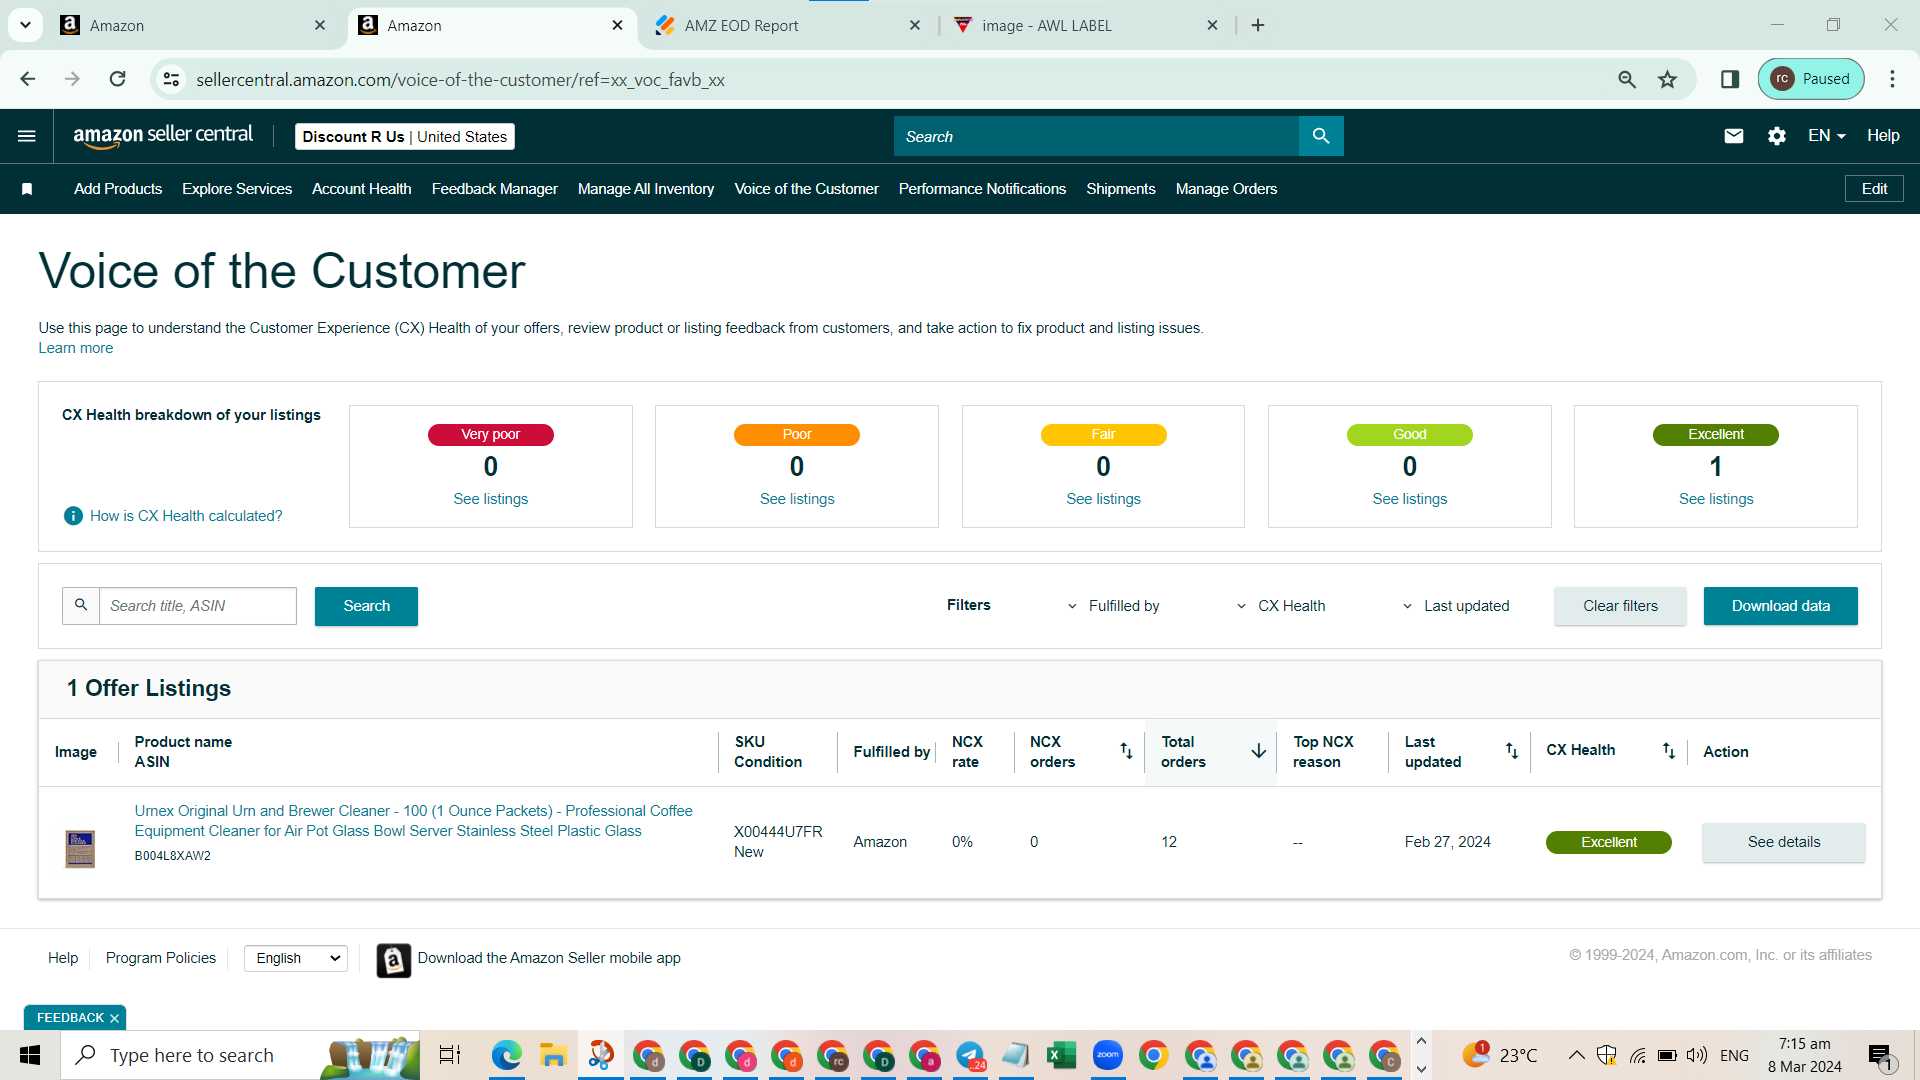Click the bookmark flag icon in navbar
The width and height of the screenshot is (1920, 1080).
coord(27,189)
